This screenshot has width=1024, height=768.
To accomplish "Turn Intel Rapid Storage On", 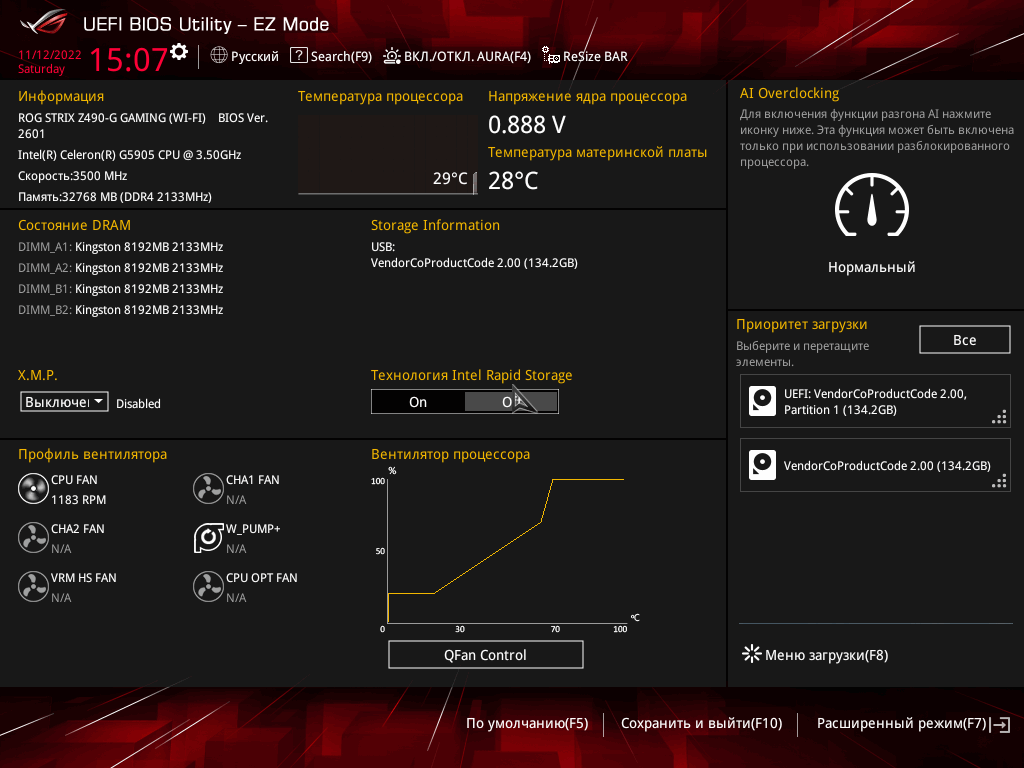I will click(x=418, y=402).
